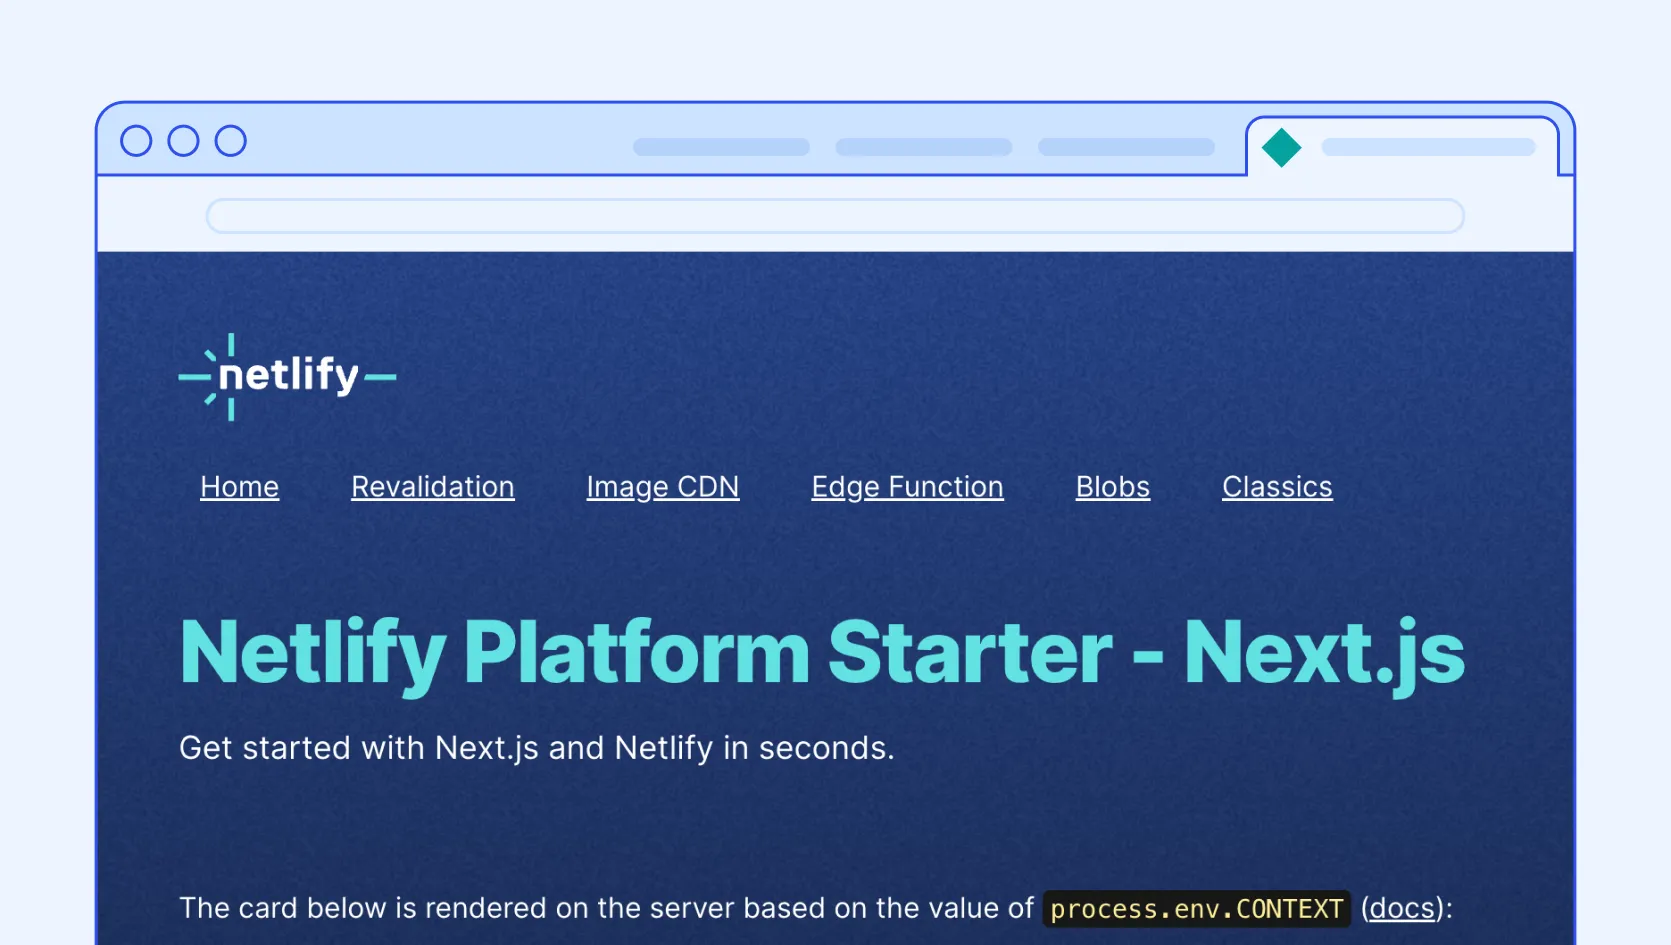Click the teal diamond favicon in the active tab
The width and height of the screenshot is (1671, 945).
pos(1281,148)
